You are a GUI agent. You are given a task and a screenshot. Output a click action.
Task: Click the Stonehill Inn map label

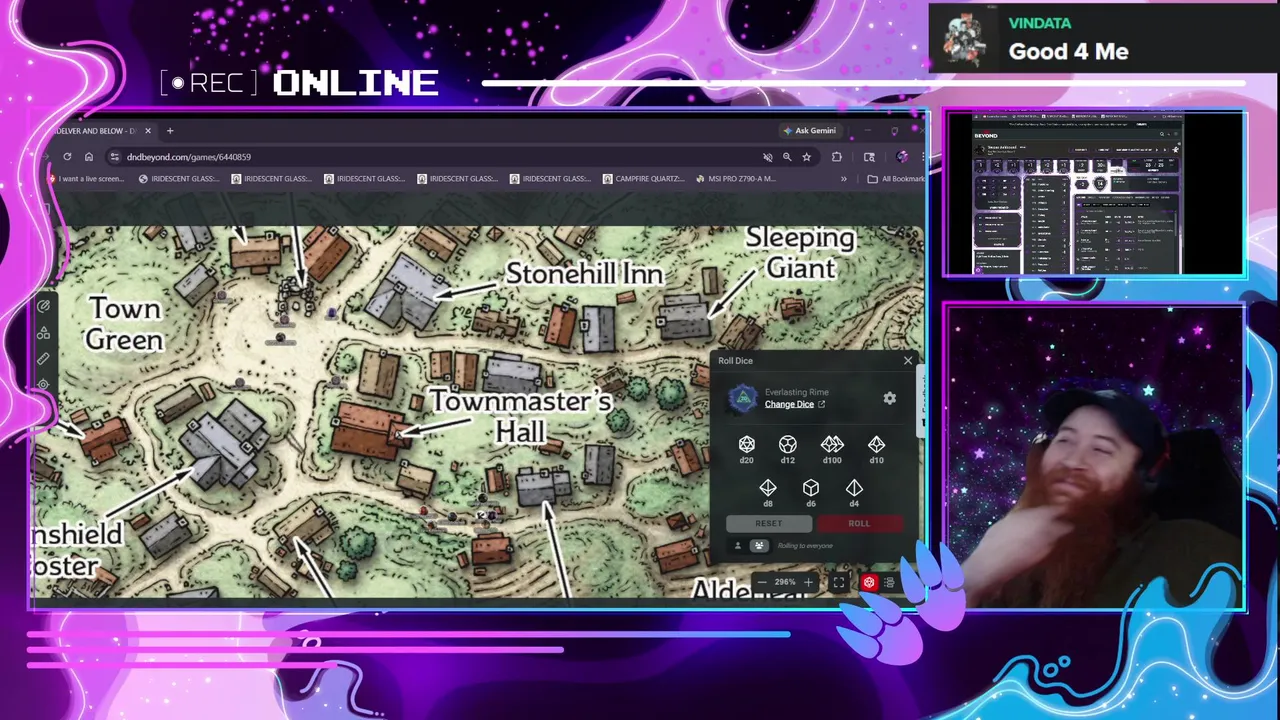pyautogui.click(x=584, y=274)
